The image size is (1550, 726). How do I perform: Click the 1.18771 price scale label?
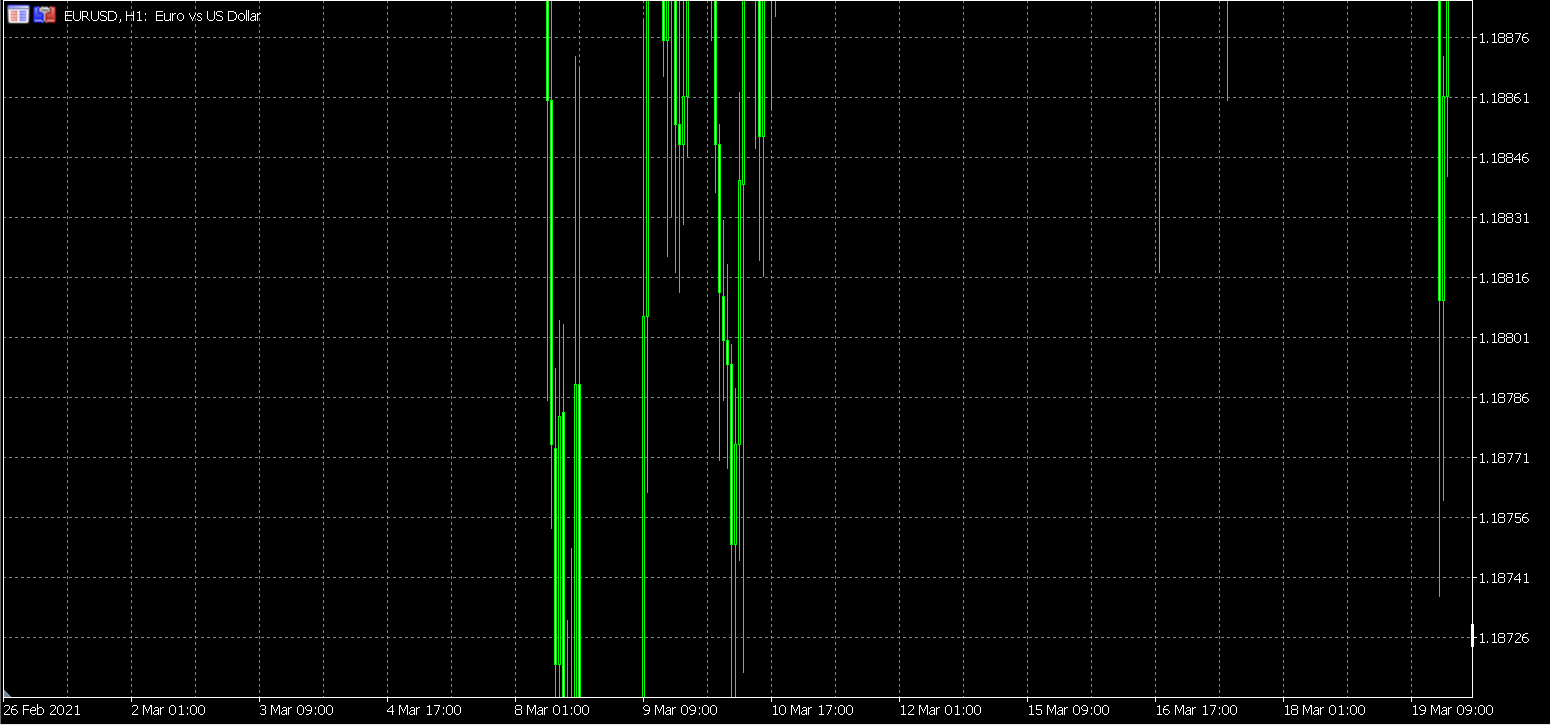(1504, 458)
